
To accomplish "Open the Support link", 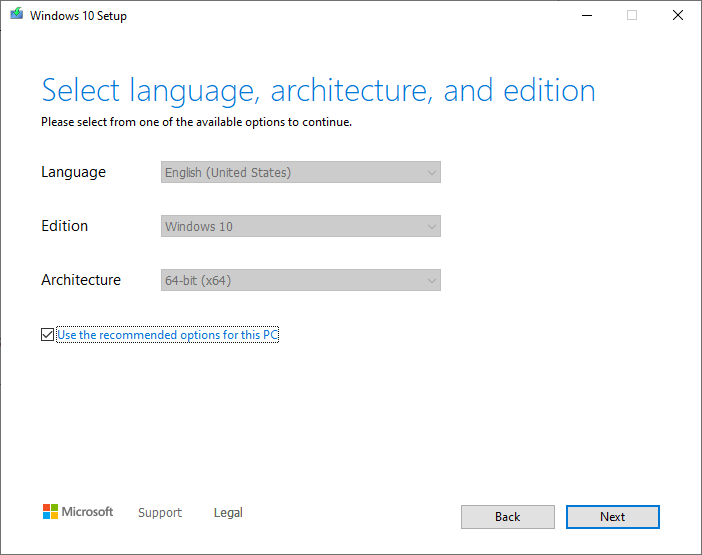I will pyautogui.click(x=160, y=512).
